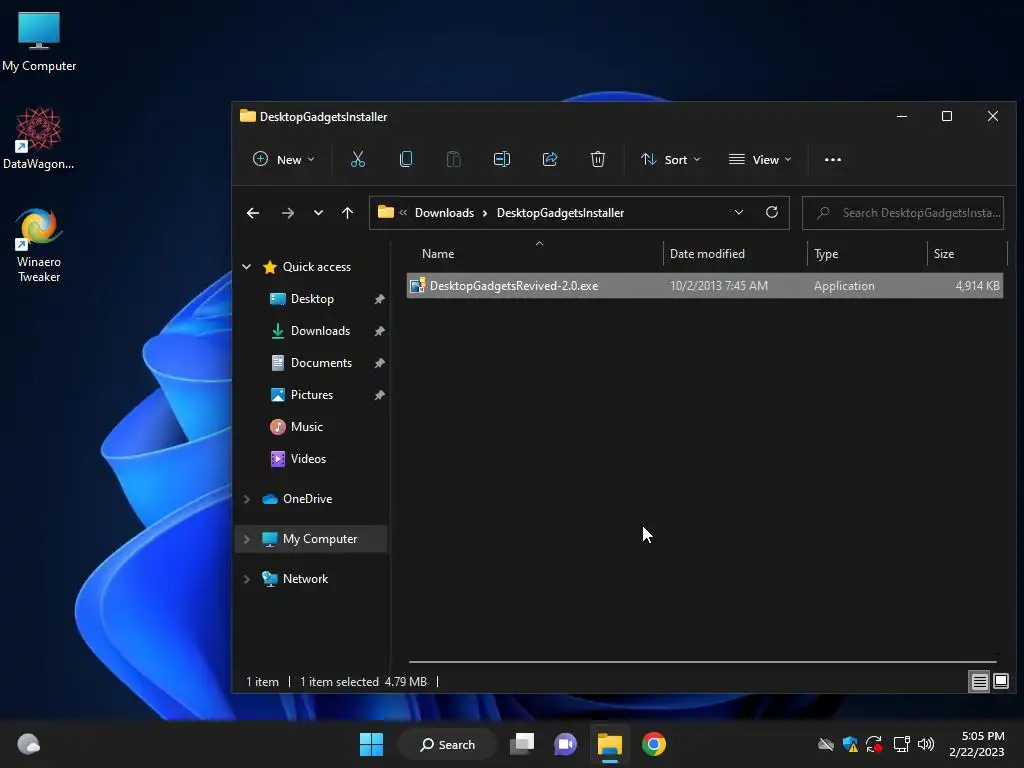Click the network tray icon
1024x768 pixels.
click(901, 744)
